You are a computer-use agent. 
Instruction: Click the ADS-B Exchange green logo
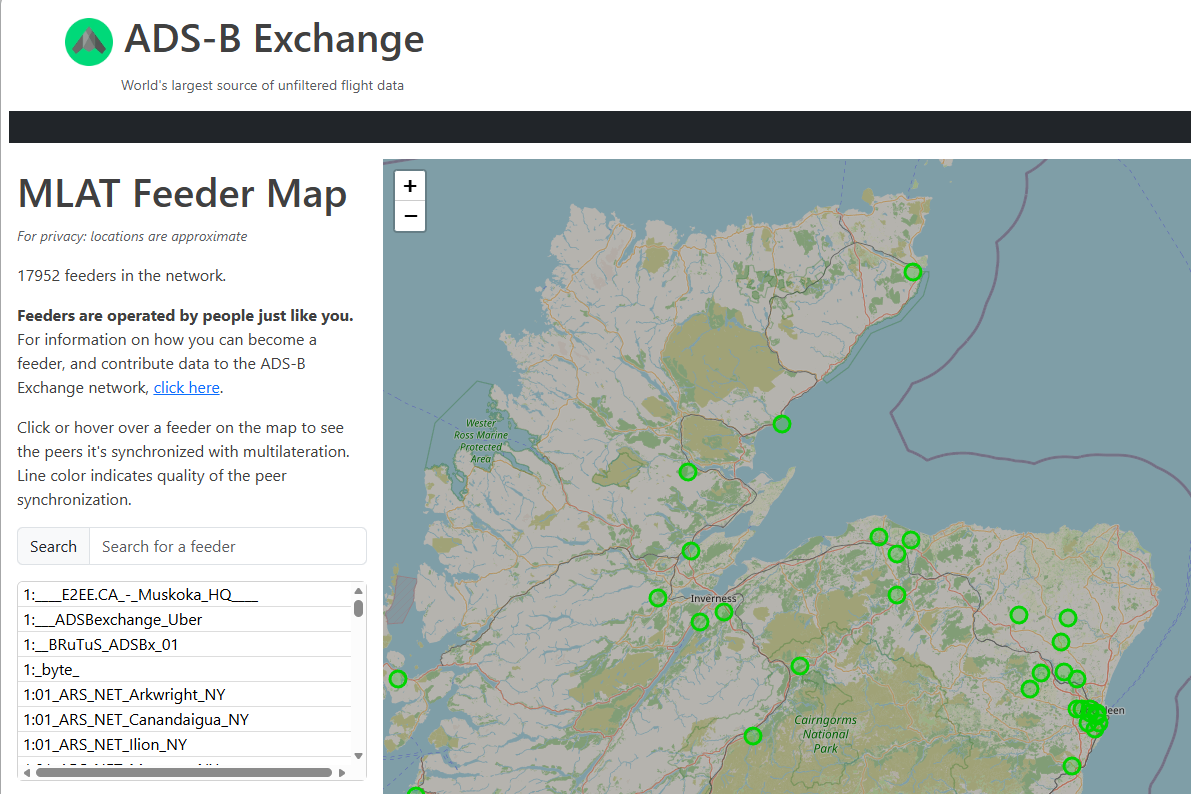89,42
